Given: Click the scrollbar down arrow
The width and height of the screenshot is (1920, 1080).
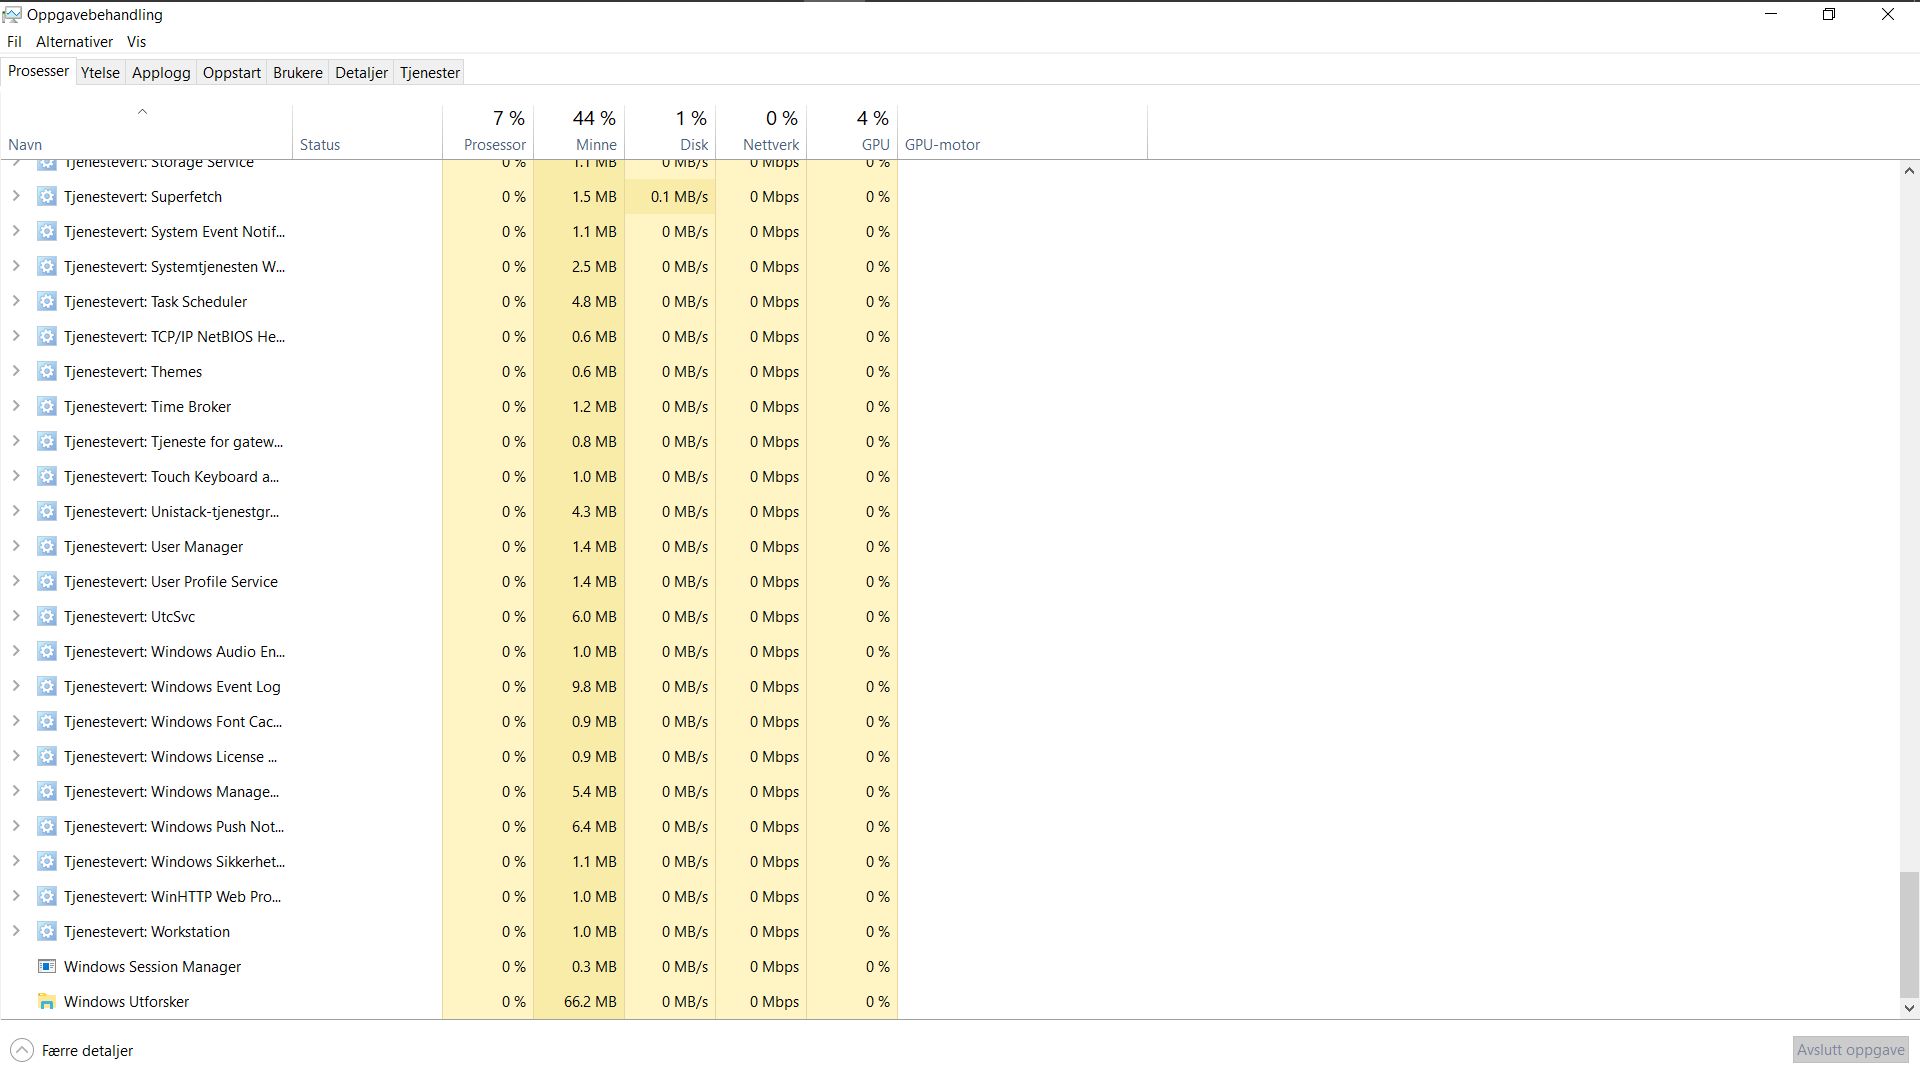Looking at the screenshot, I should (x=1909, y=1008).
